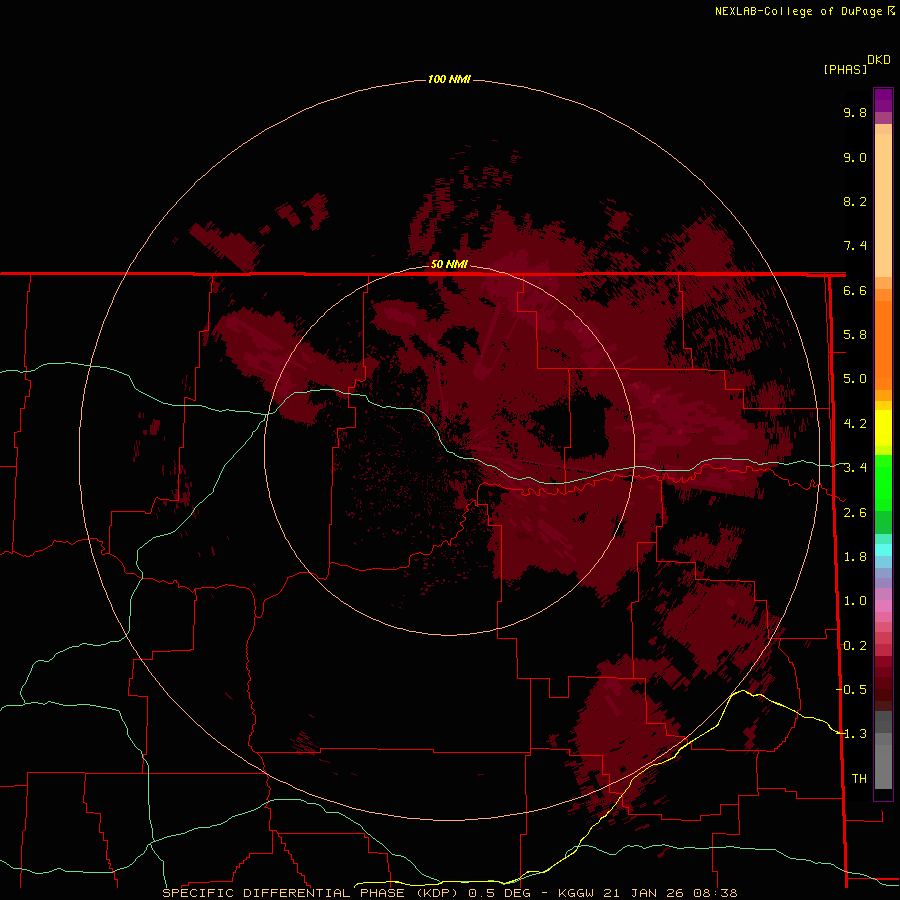The height and width of the screenshot is (900, 900).
Task: Click the TH threshold label on the color bar
Action: [859, 779]
